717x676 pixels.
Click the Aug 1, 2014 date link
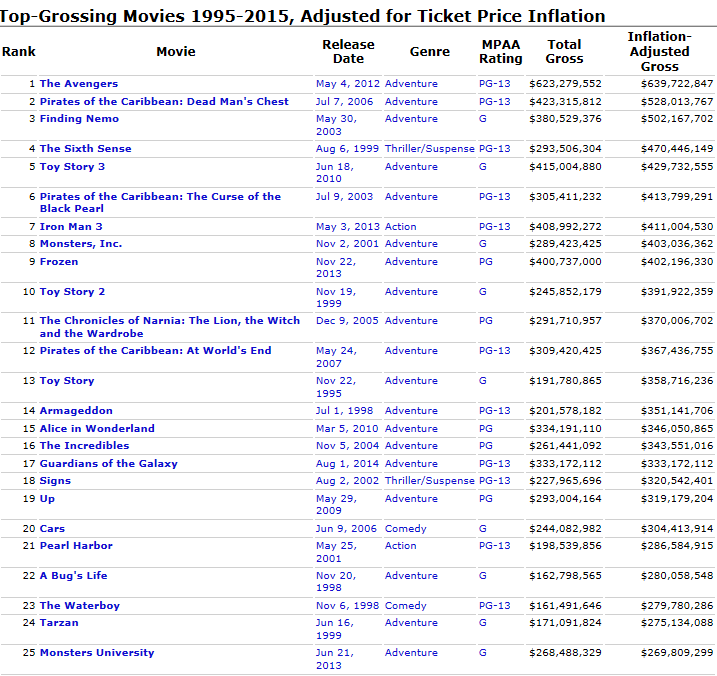(348, 464)
